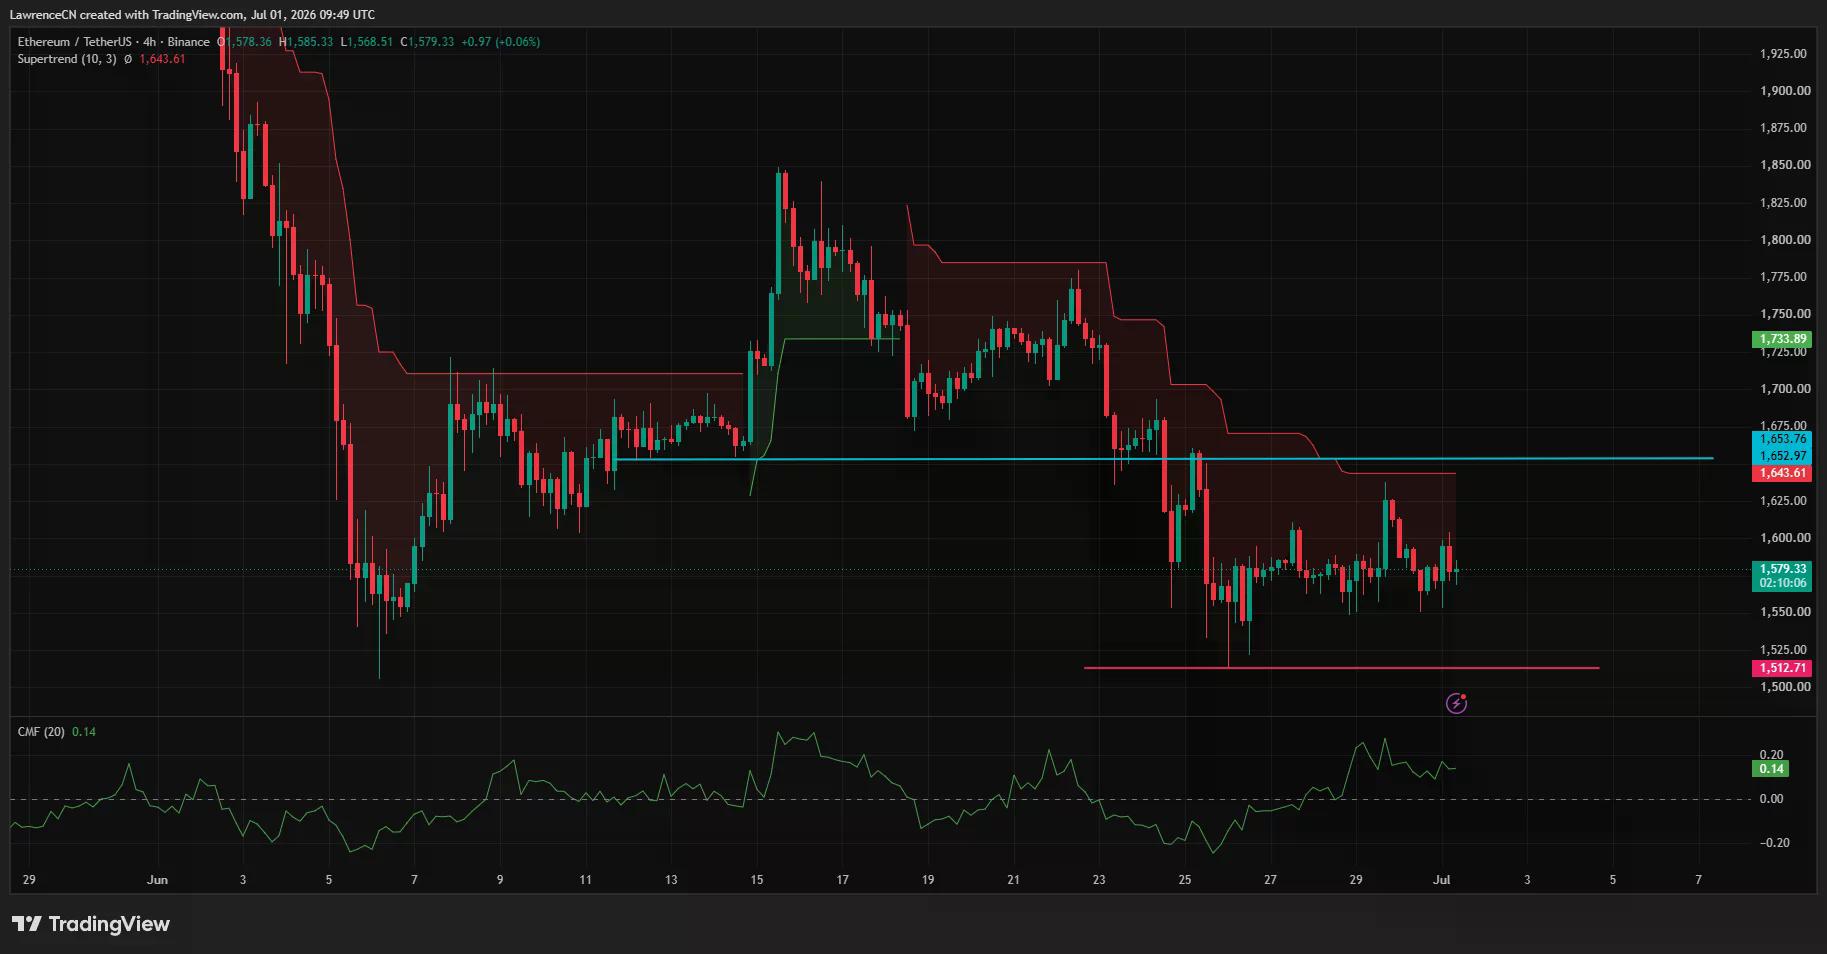Click the 1,850.00 price axis label
This screenshot has height=954, width=1827.
click(1785, 165)
